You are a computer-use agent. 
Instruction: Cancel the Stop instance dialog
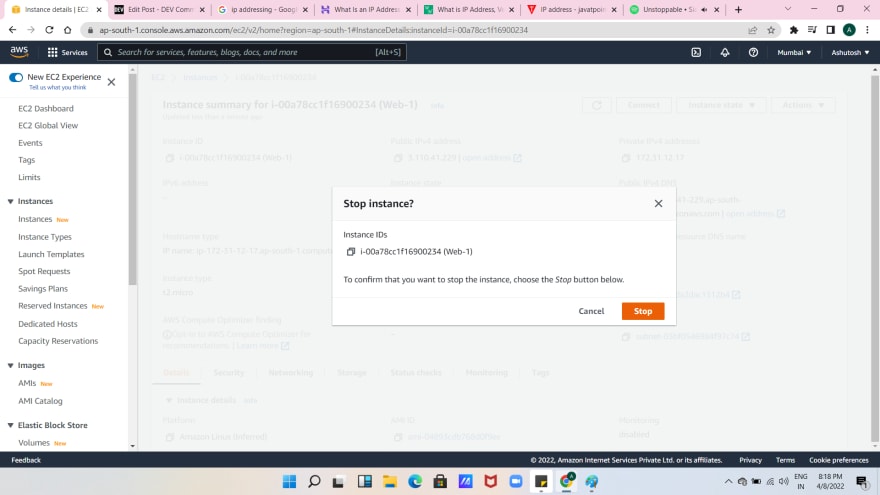[x=591, y=311]
